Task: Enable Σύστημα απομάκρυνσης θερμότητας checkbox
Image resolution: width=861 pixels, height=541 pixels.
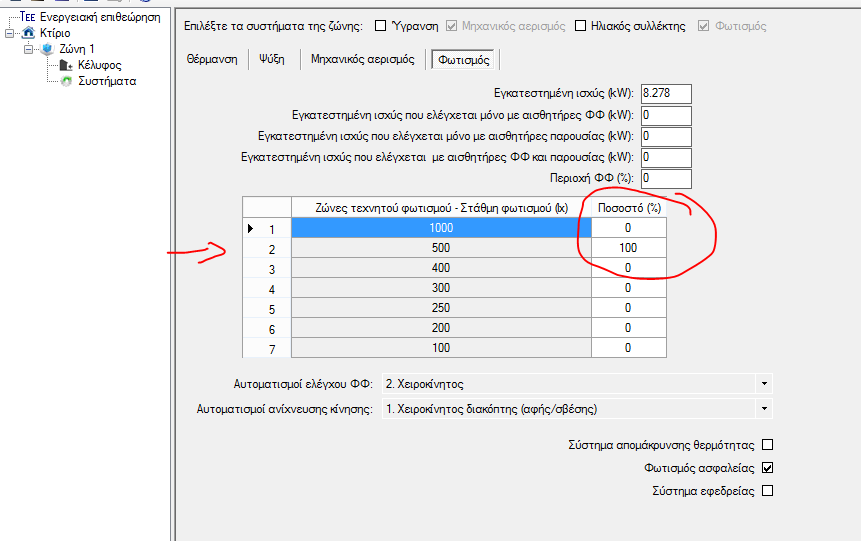Action: (768, 445)
